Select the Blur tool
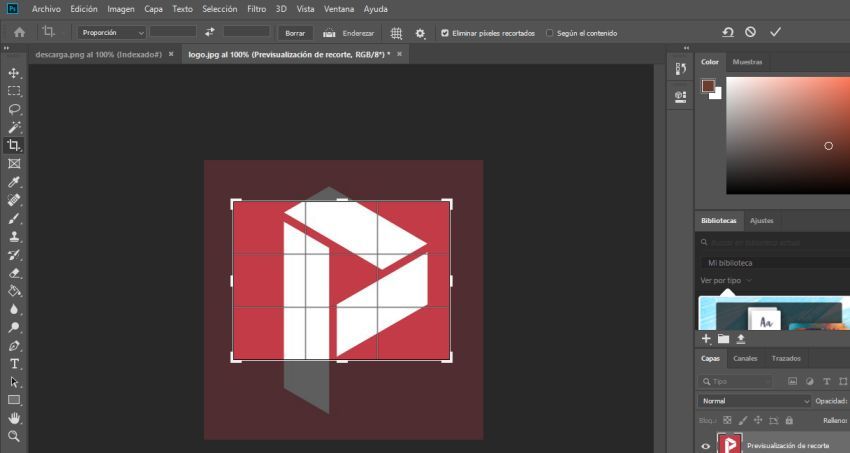This screenshot has height=453, width=850. click(14, 309)
